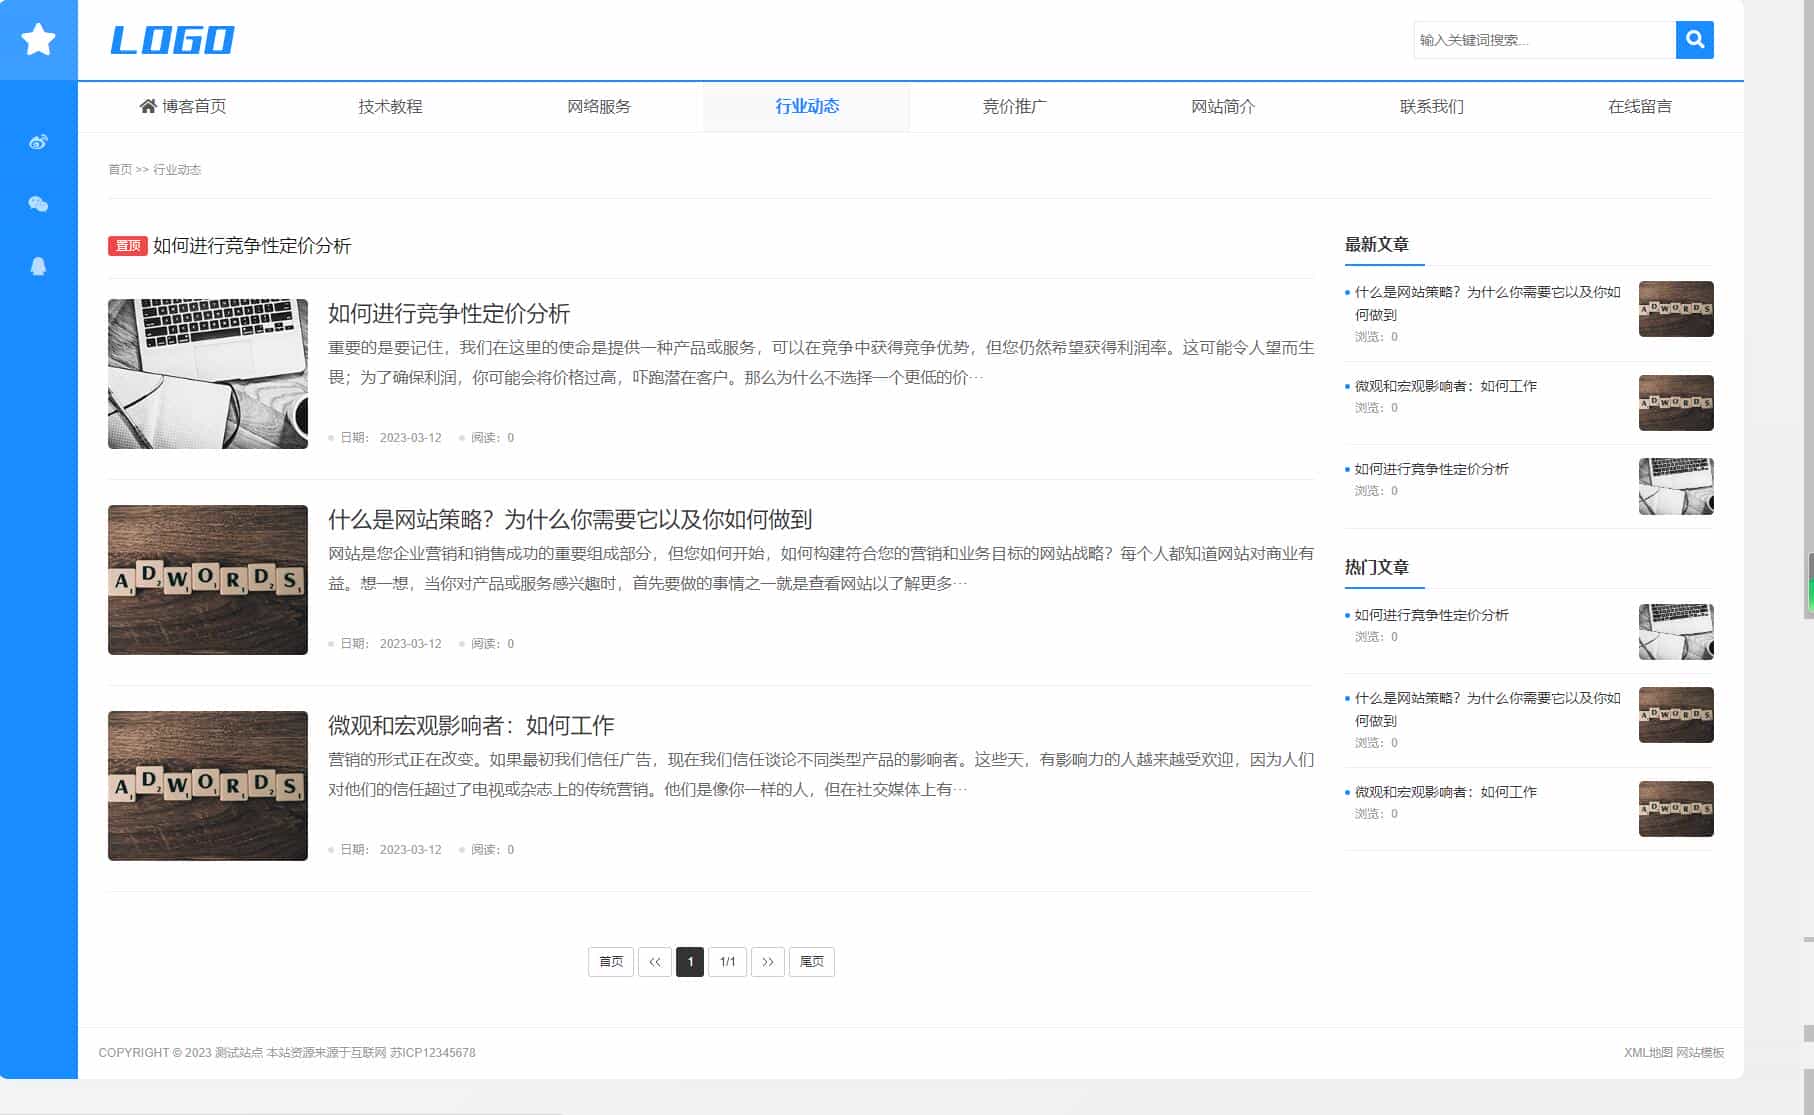Open article 微观和宏观影响者:如何工作
The height and width of the screenshot is (1115, 1814).
pos(471,726)
